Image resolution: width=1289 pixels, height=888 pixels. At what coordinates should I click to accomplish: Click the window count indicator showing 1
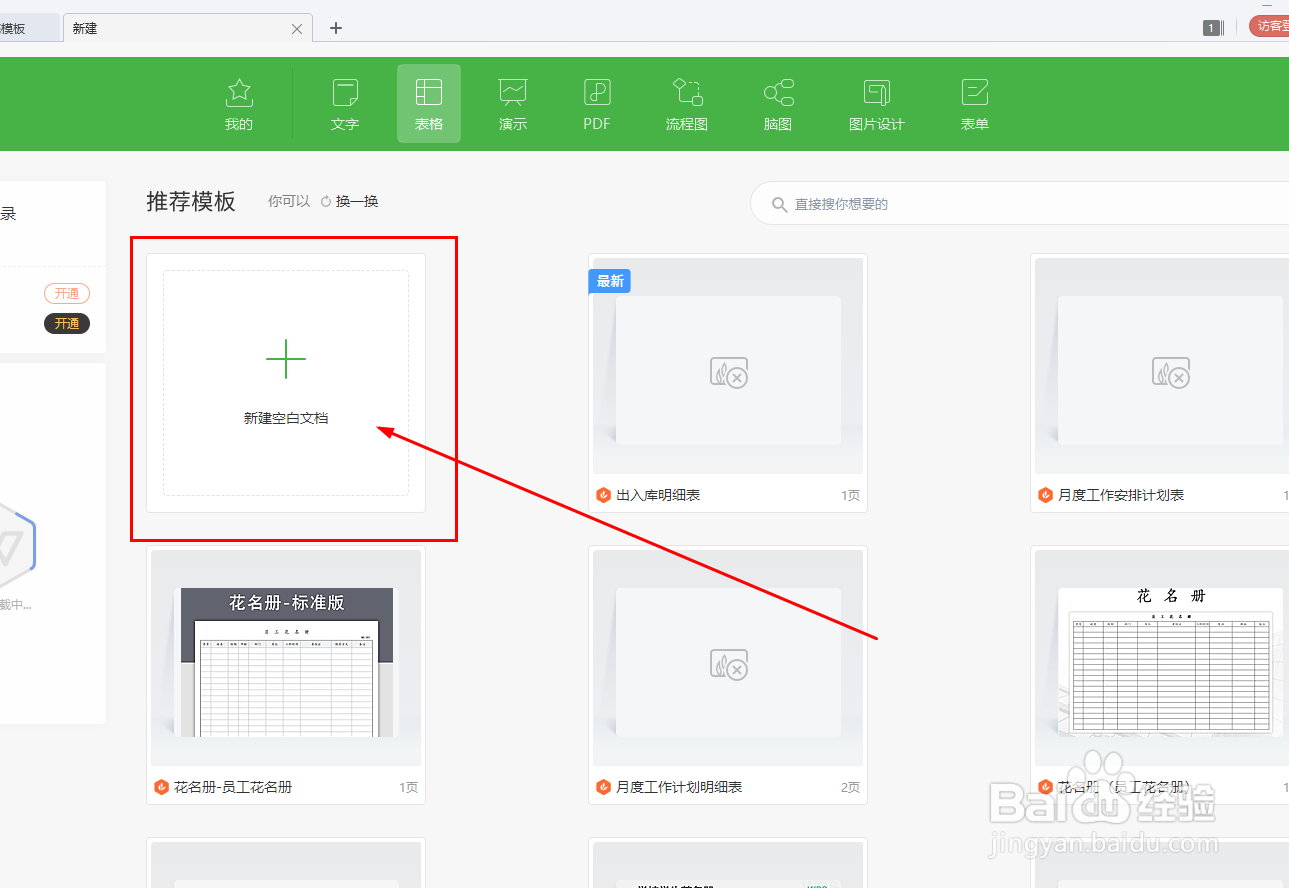pos(1213,28)
